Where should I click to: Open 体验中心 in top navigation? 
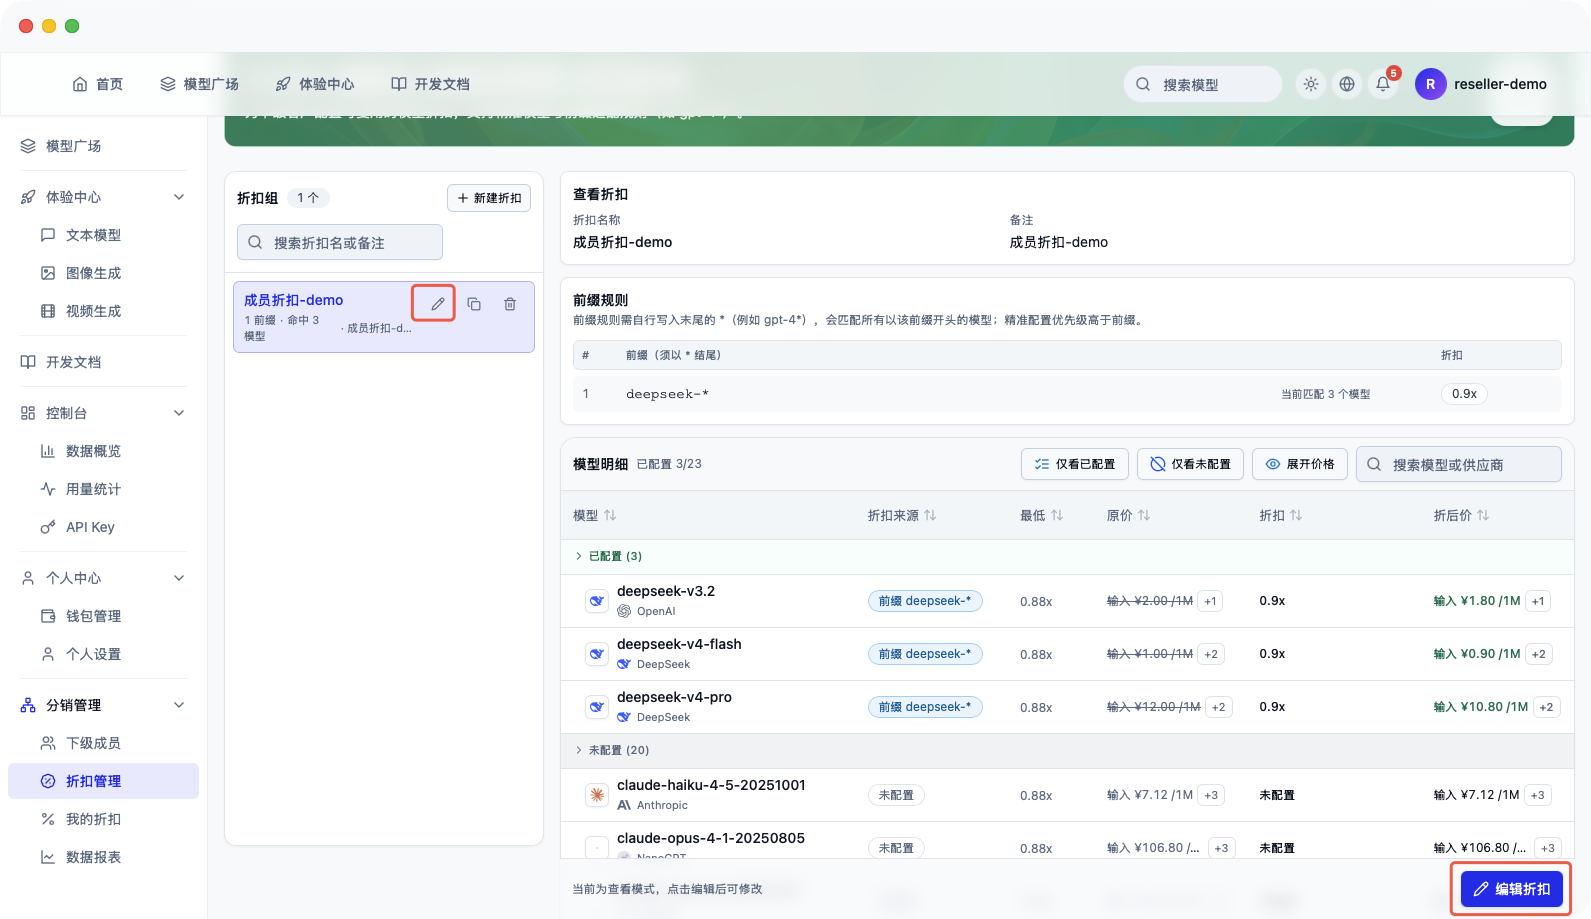(315, 84)
